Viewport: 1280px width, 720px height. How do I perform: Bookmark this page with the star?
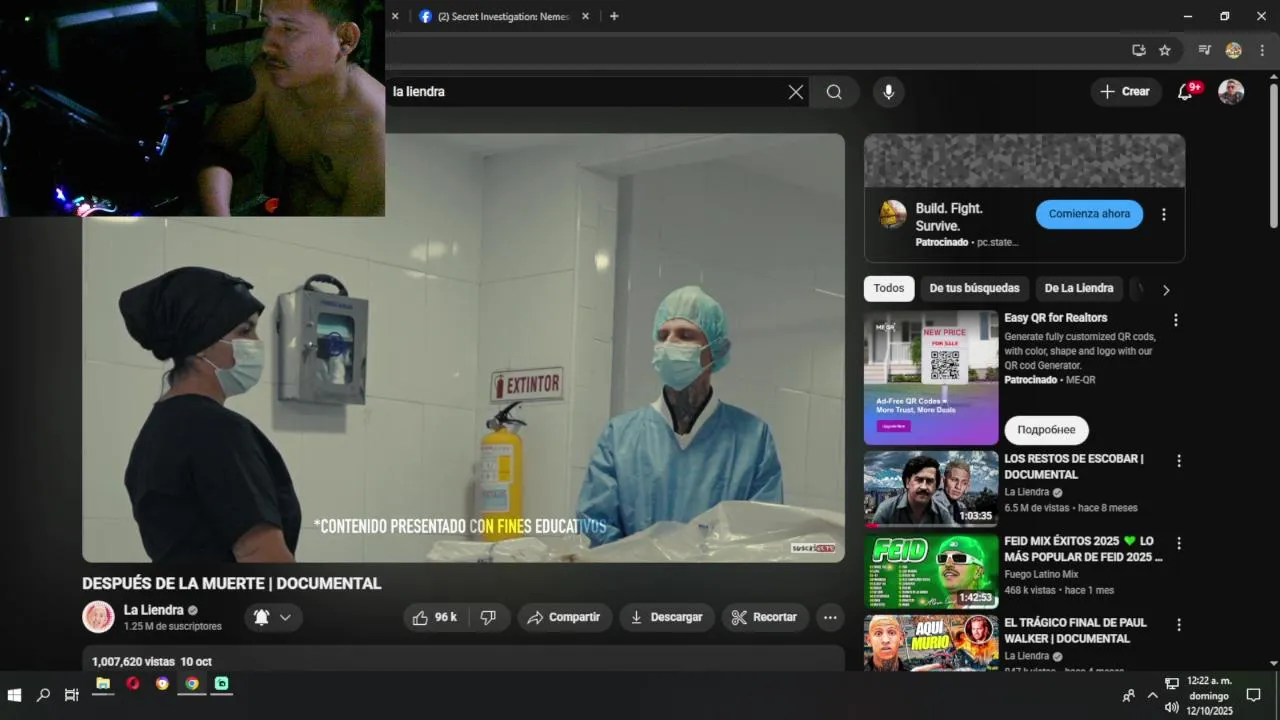pyautogui.click(x=1165, y=50)
